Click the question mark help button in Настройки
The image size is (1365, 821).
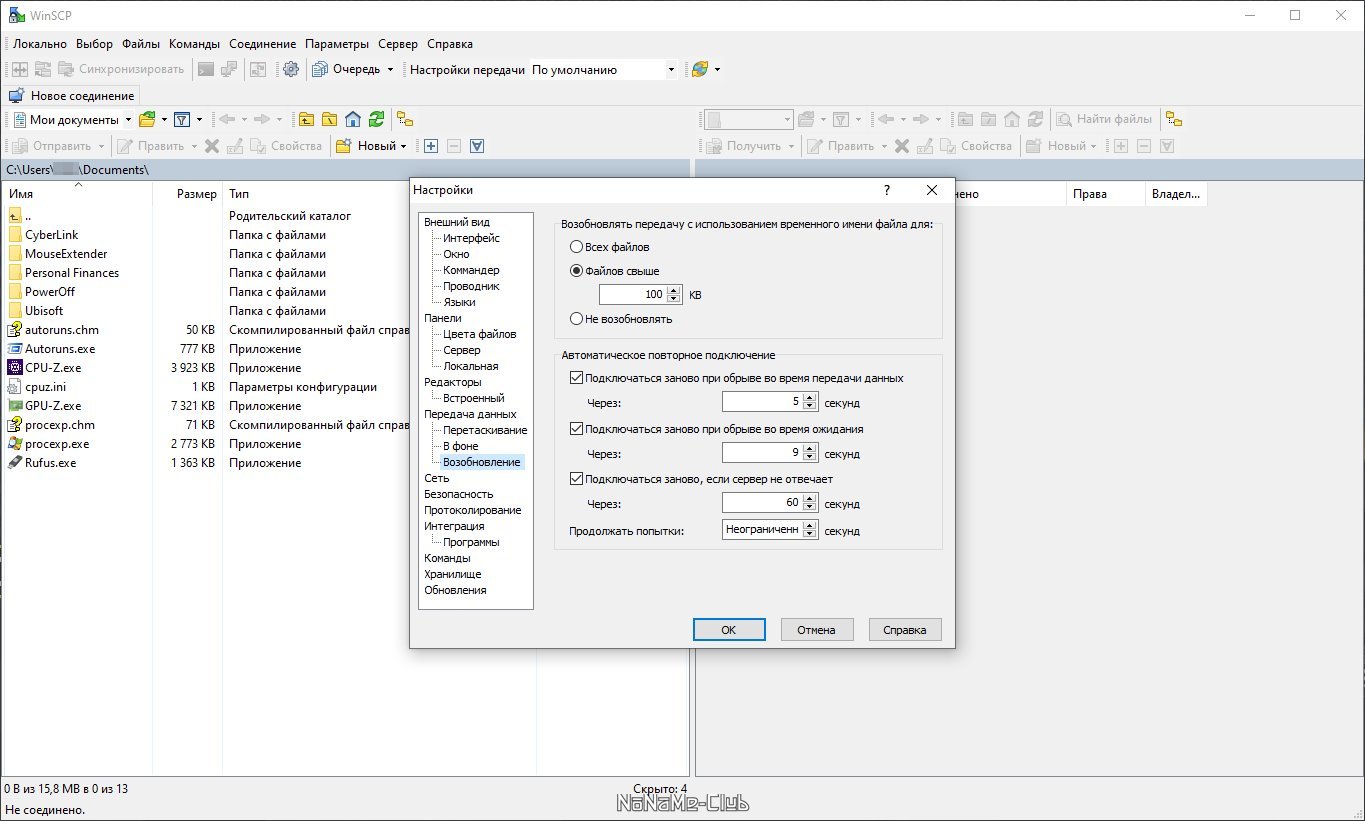(886, 190)
